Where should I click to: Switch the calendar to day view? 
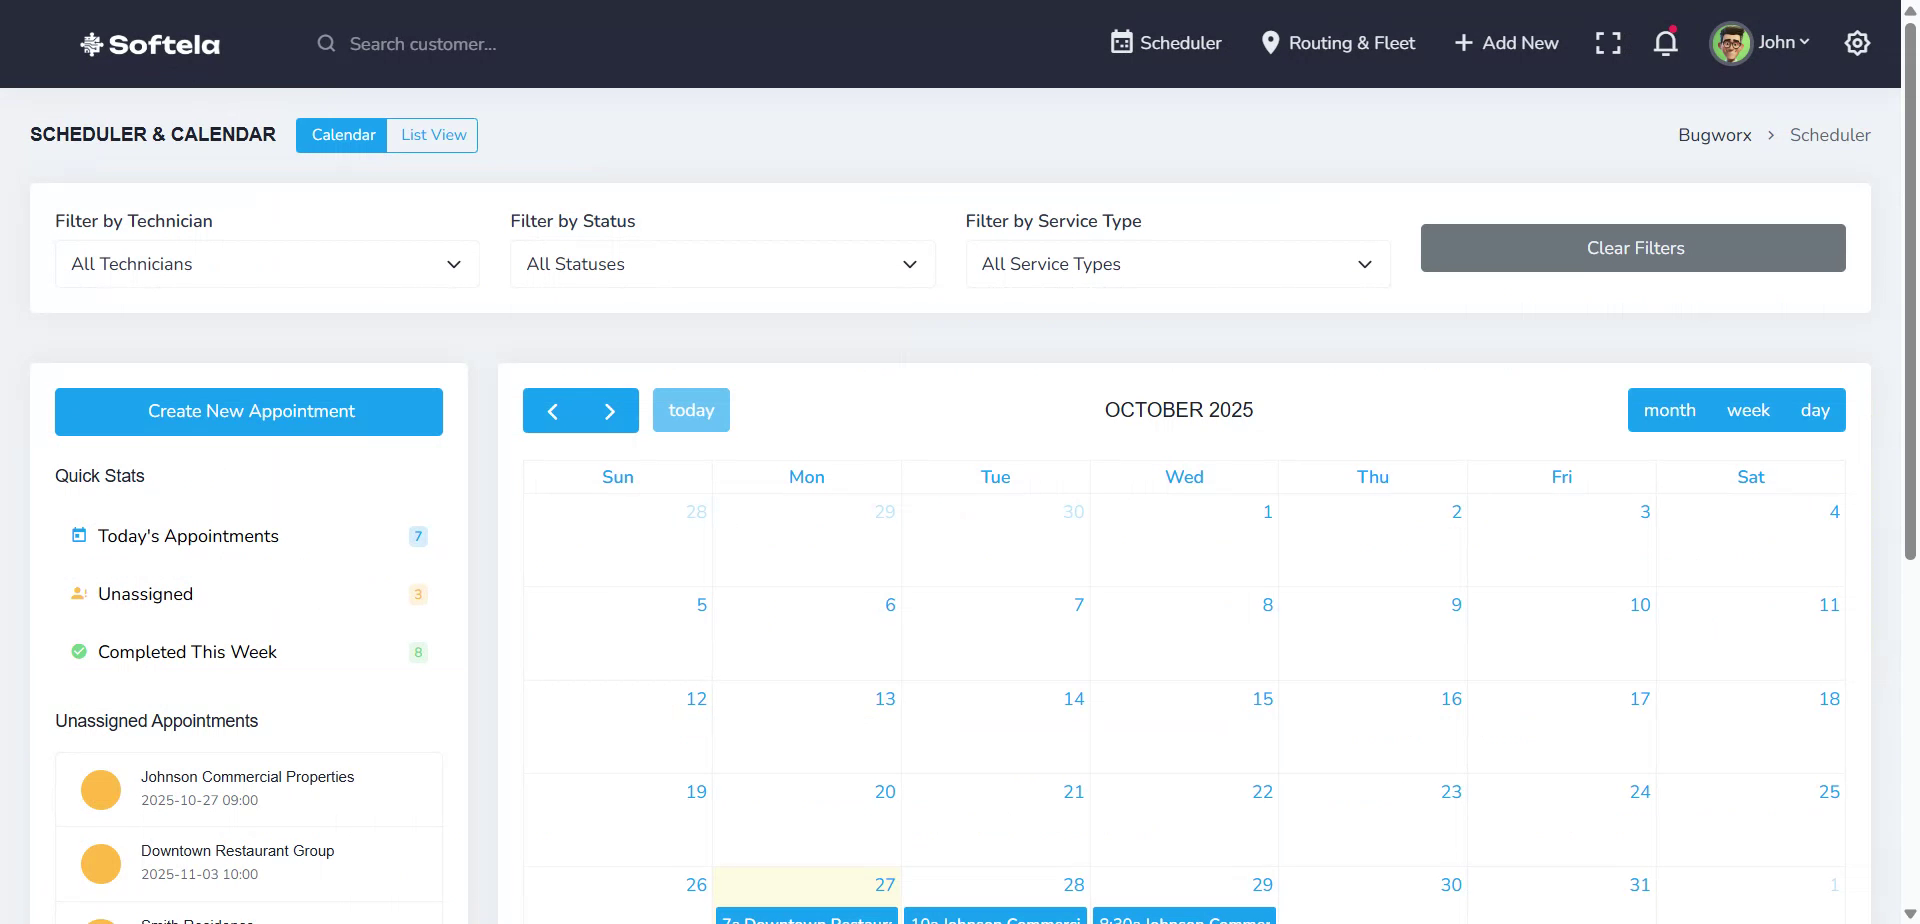click(x=1815, y=410)
